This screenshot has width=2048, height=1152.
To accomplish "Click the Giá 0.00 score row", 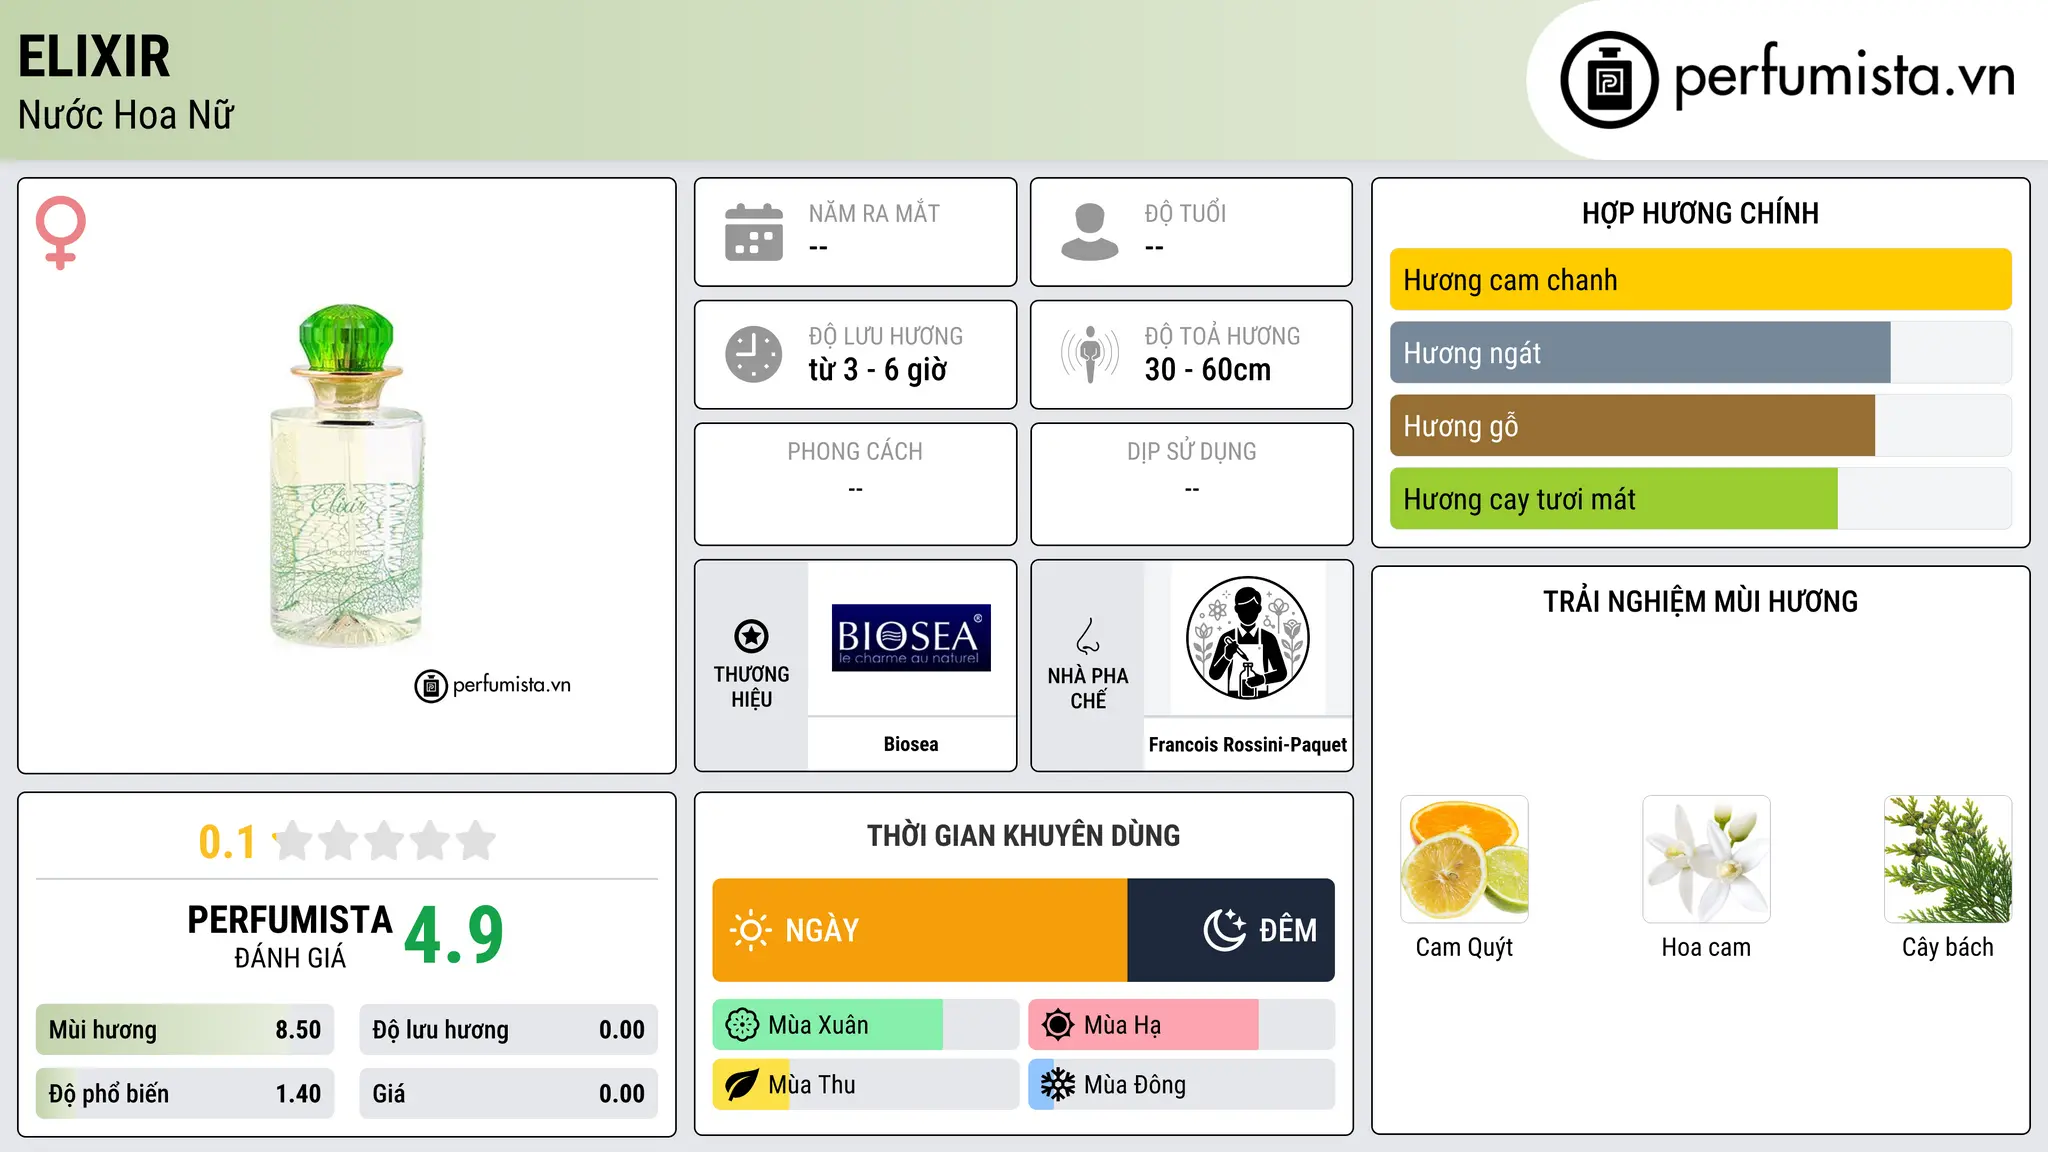I will pyautogui.click(x=508, y=1094).
